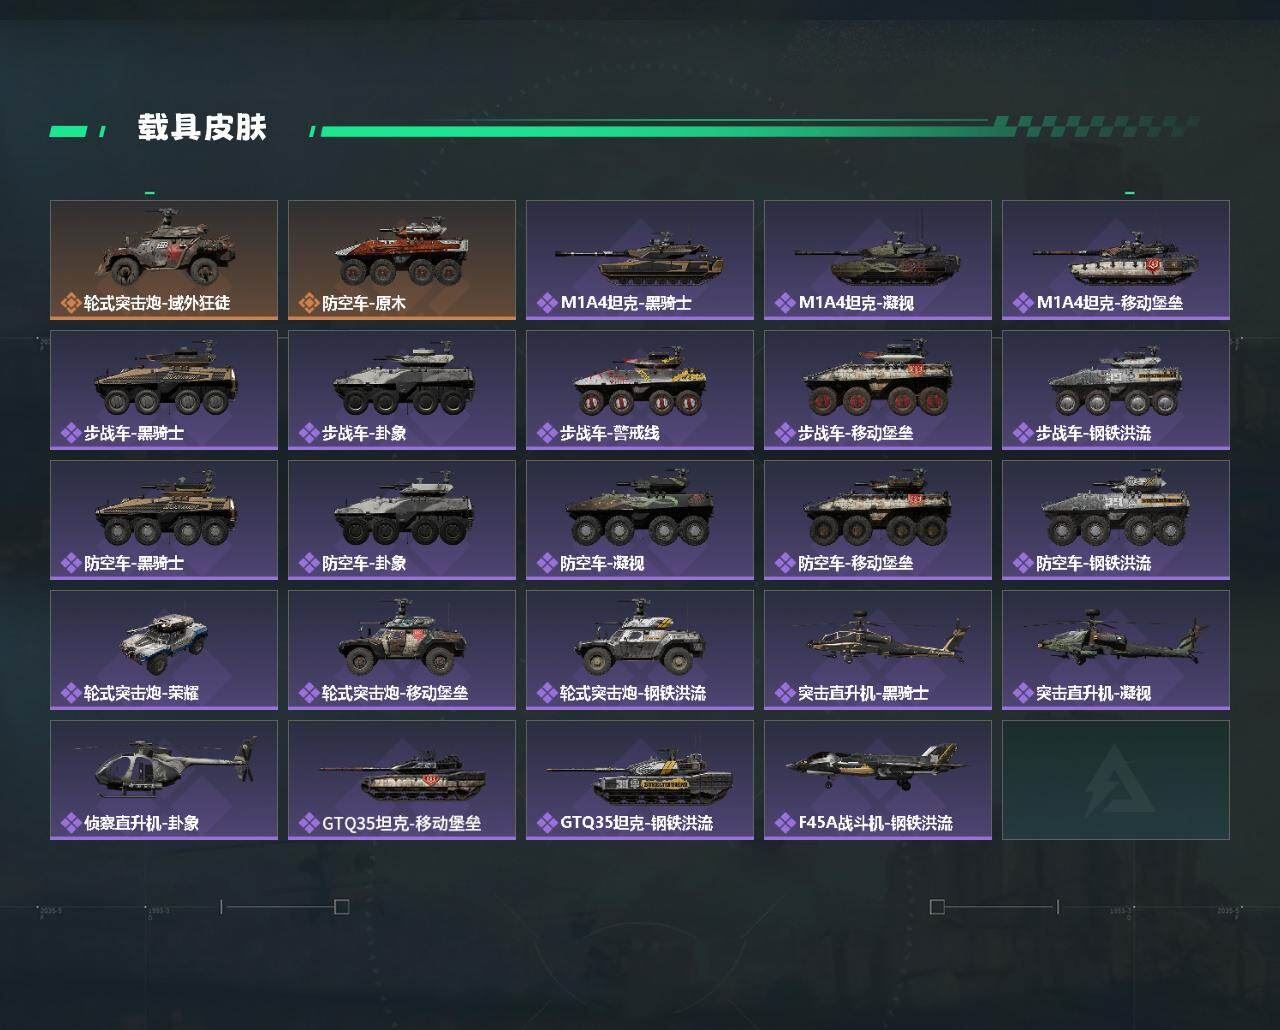Open the M1A4坦克-凝视 skin tile
The width and height of the screenshot is (1280, 1030).
pos(878,260)
